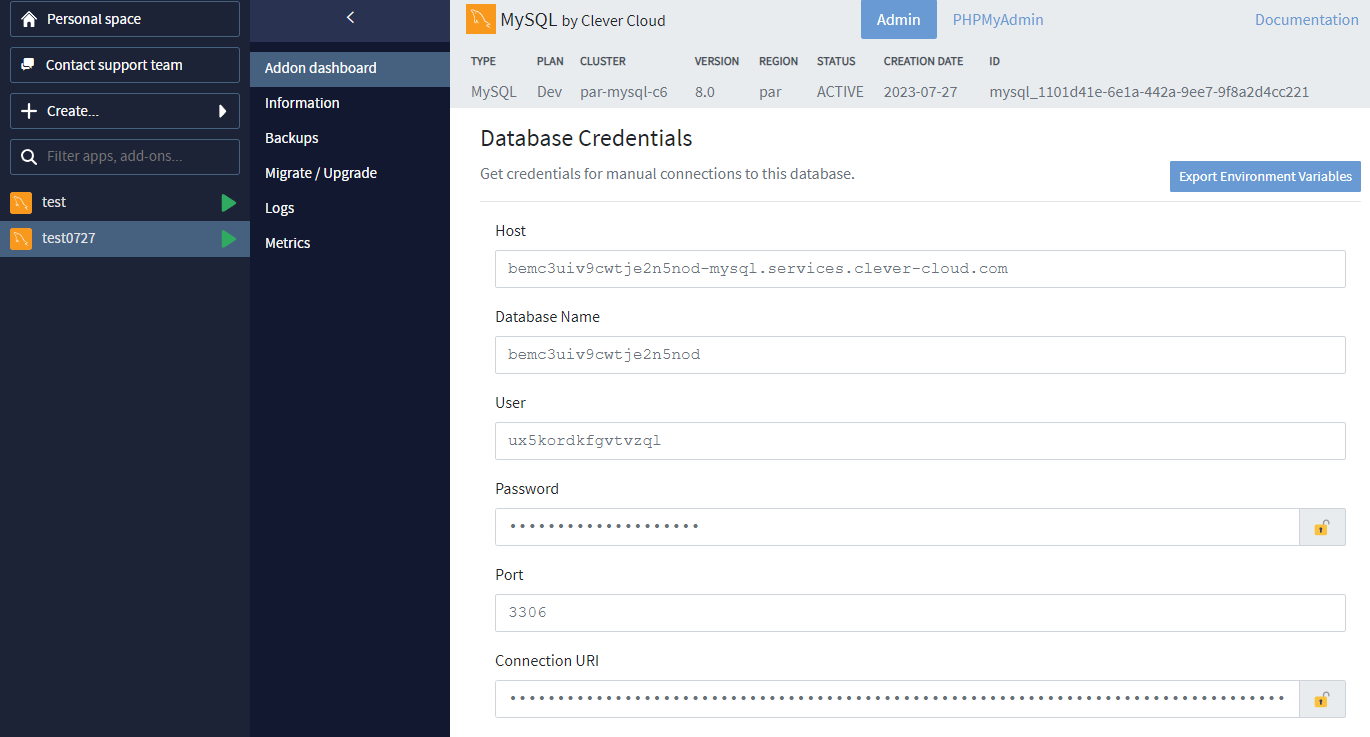This screenshot has width=1370, height=737.
Task: Select the test add-on in sidebar
Action: click(125, 203)
